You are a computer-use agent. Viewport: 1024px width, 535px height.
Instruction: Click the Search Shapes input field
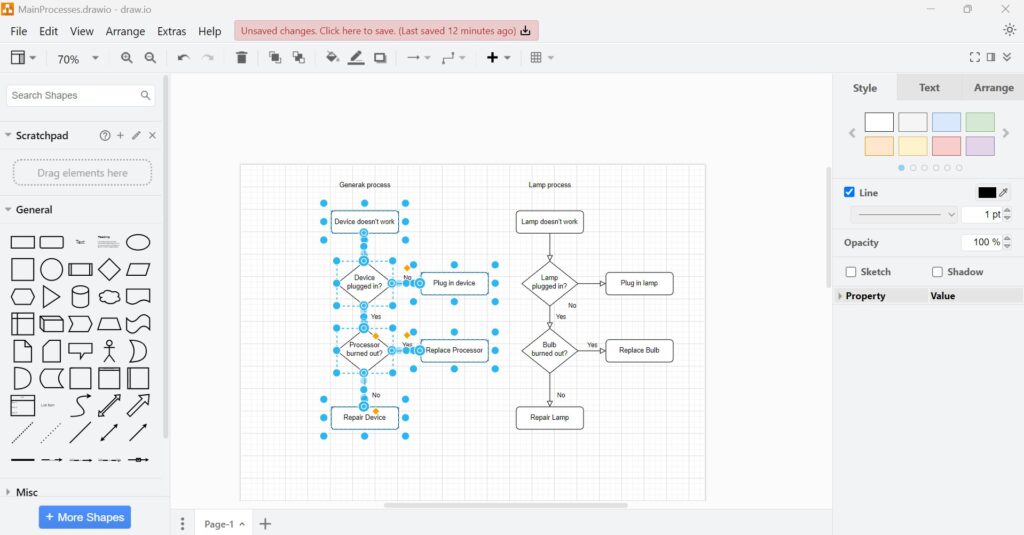tap(75, 96)
